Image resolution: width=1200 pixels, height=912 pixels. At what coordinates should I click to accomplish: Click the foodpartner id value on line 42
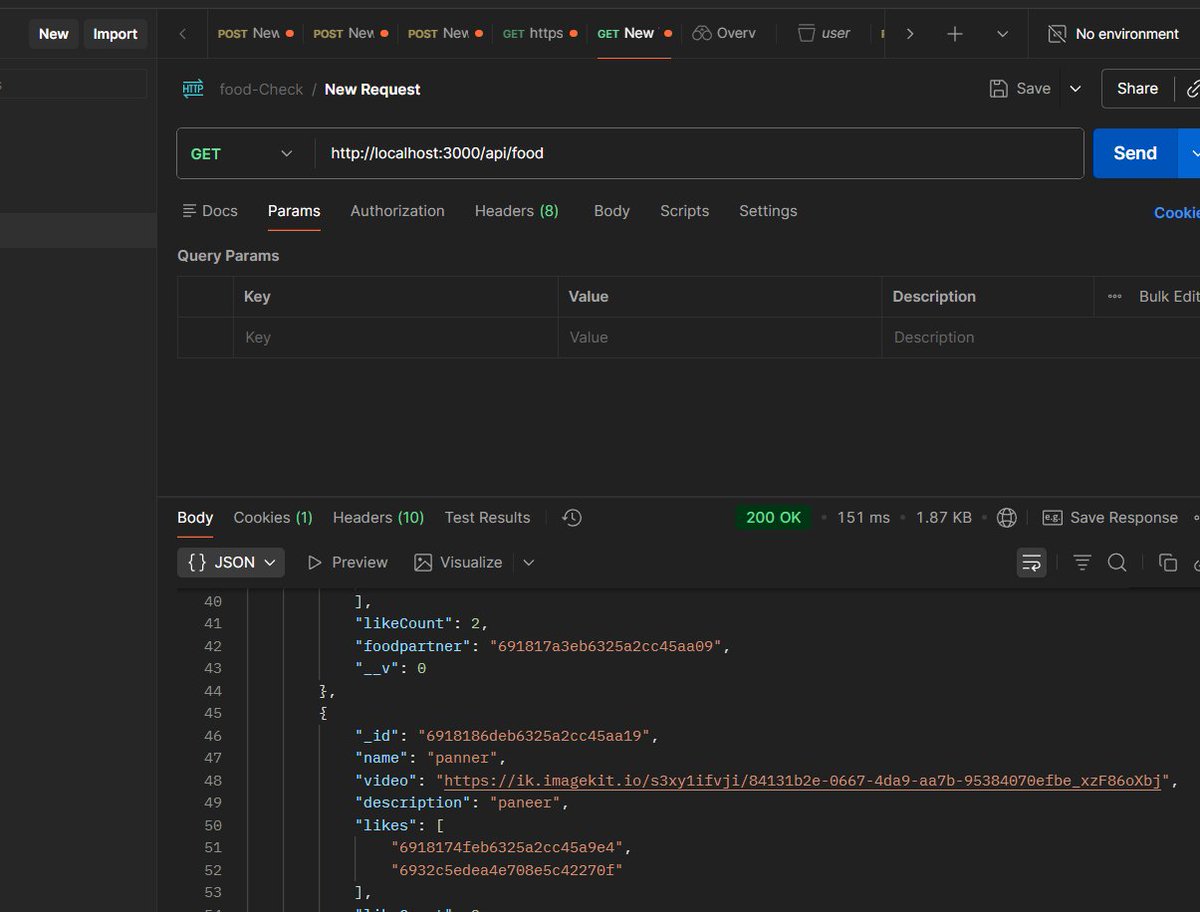604,647
